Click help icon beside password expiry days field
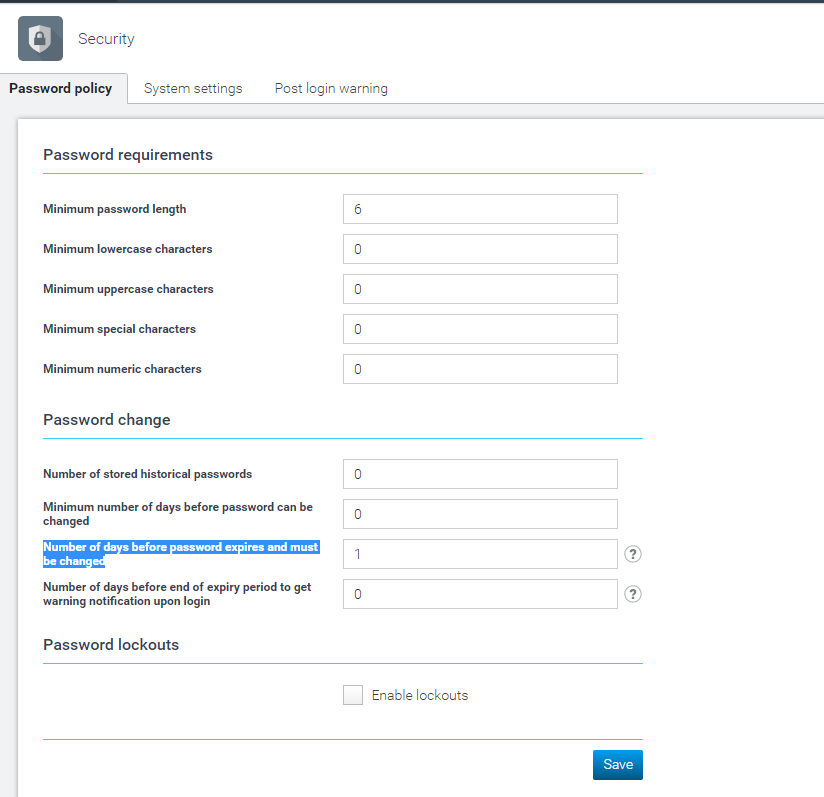This screenshot has height=797, width=824. click(x=632, y=554)
